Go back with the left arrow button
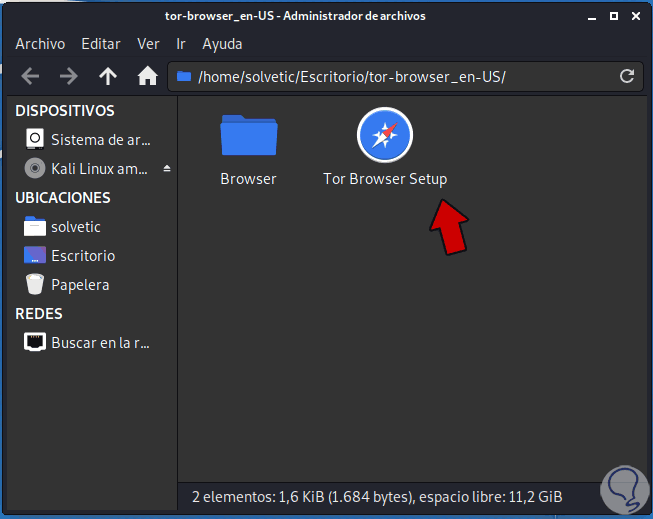Screen dimensions: 653x519 (30, 77)
